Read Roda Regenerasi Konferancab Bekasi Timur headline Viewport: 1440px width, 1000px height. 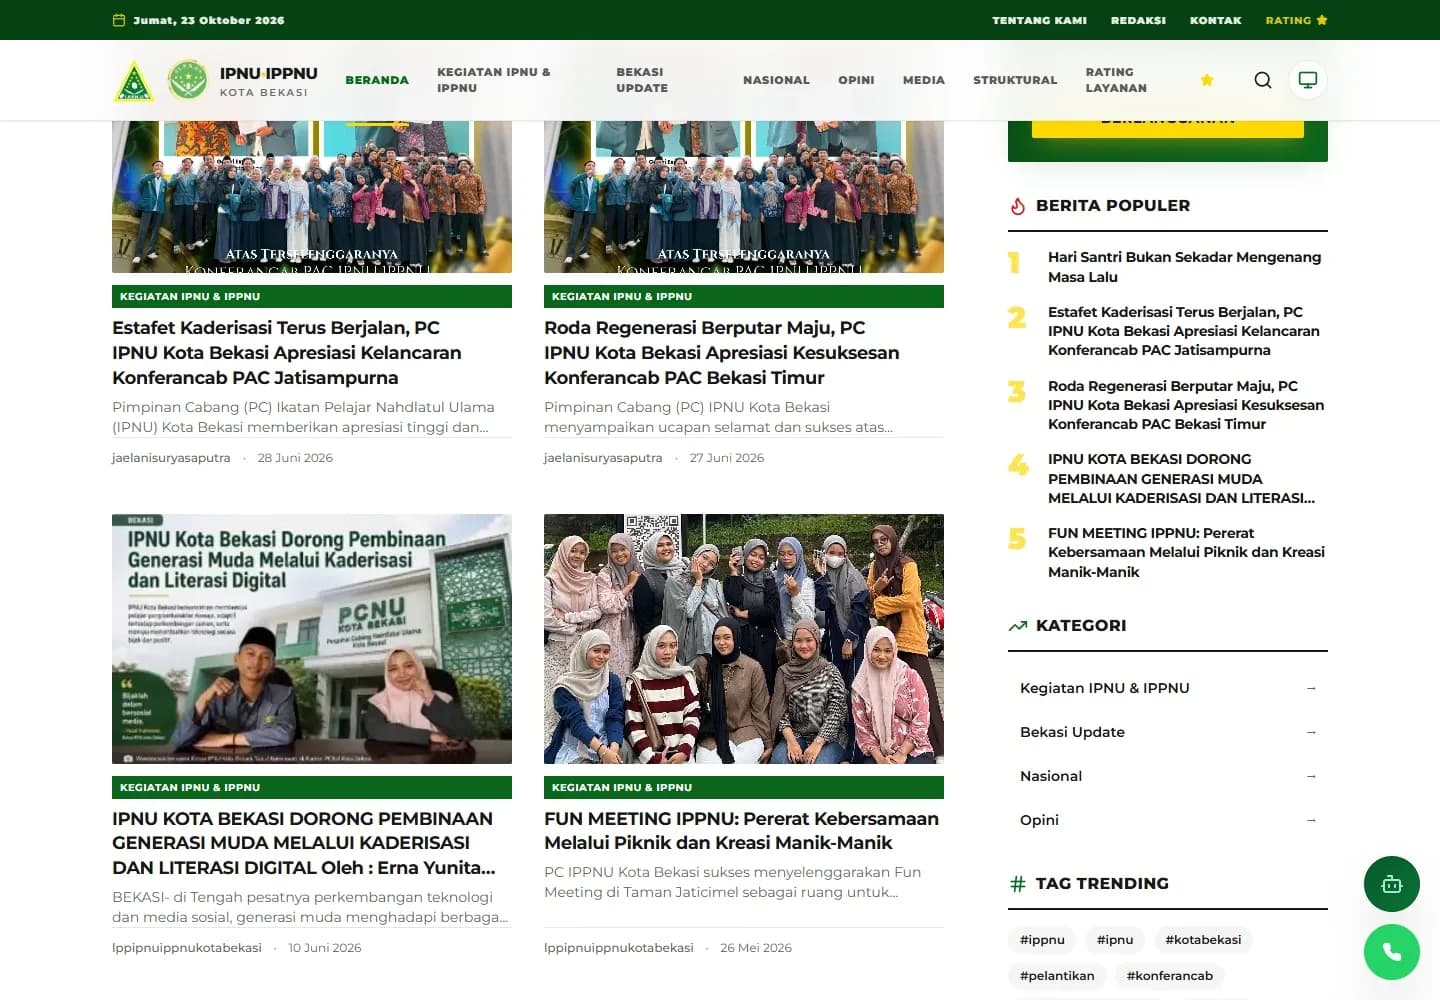point(722,353)
